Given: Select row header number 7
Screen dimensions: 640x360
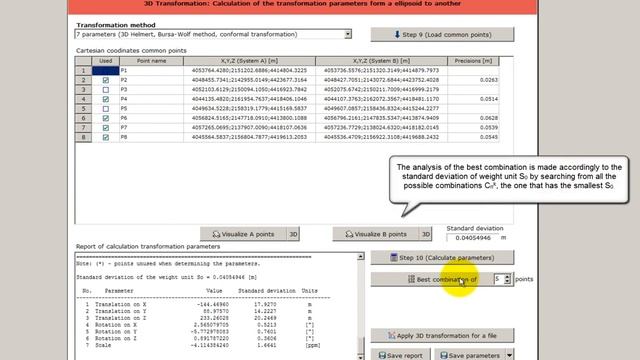Looking at the screenshot, I should pyautogui.click(x=84, y=128).
